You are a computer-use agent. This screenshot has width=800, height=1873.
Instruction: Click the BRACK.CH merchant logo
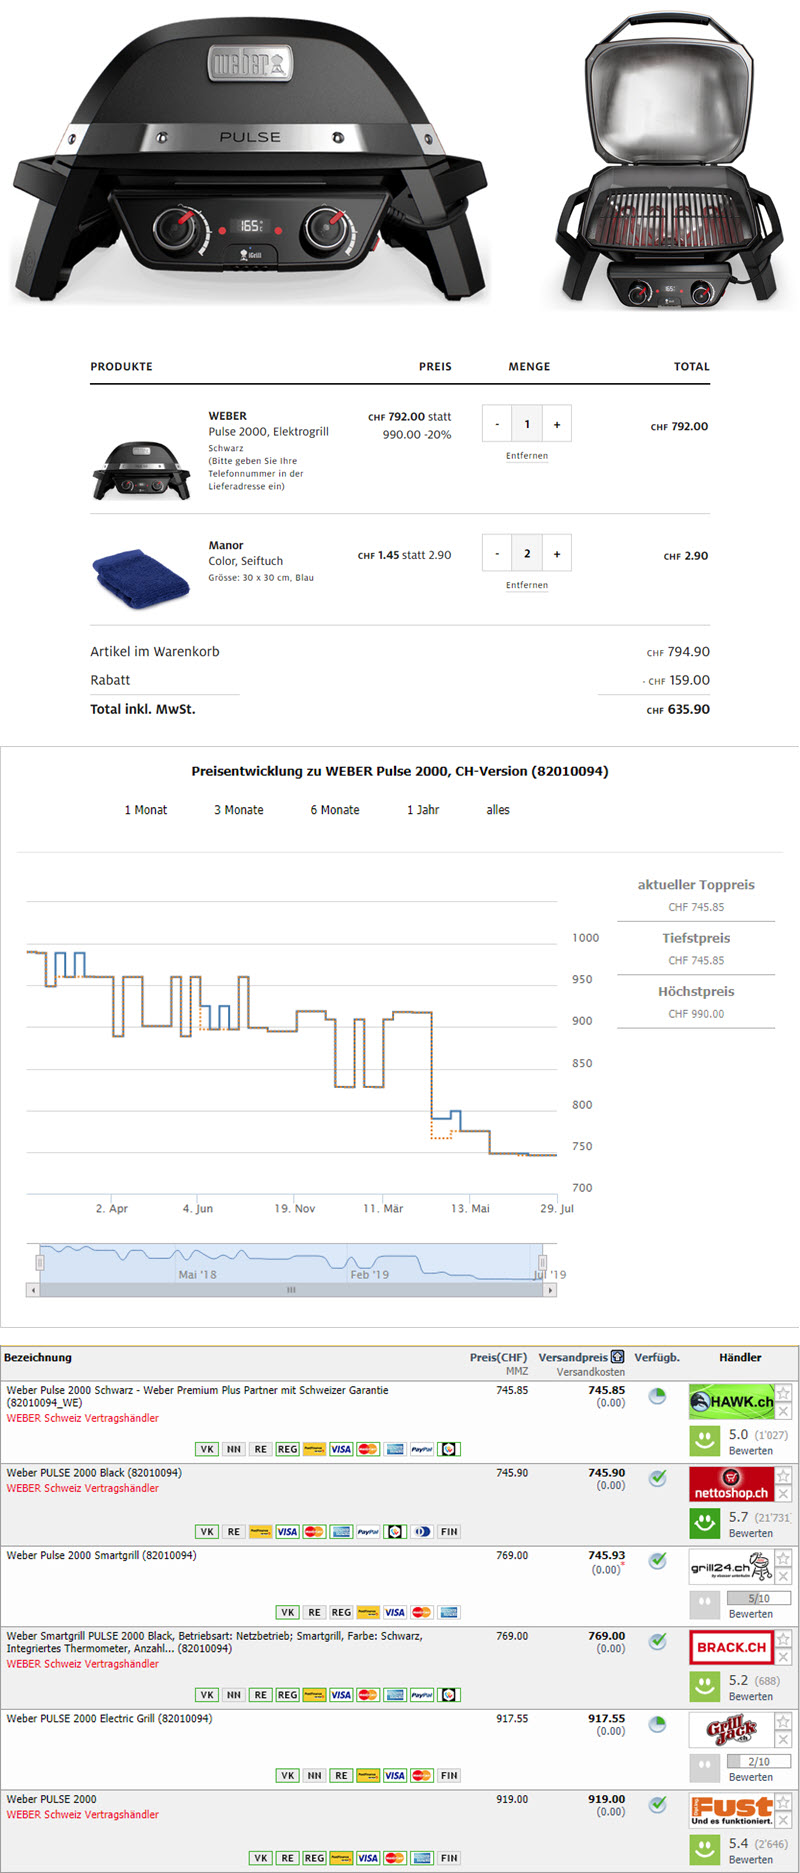731,1647
